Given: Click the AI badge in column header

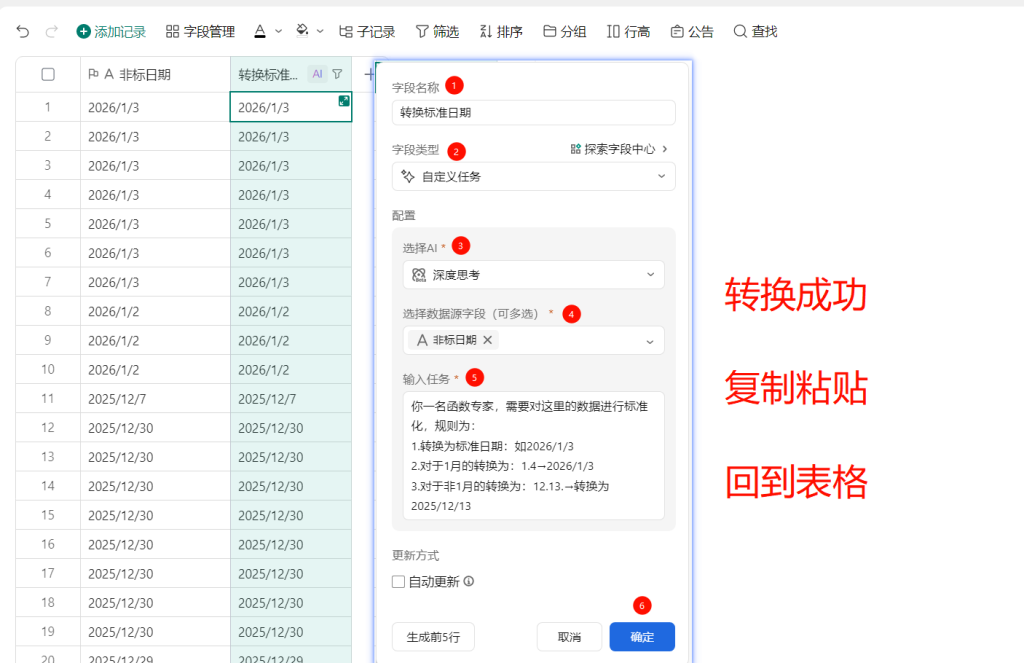Looking at the screenshot, I should point(317,74).
